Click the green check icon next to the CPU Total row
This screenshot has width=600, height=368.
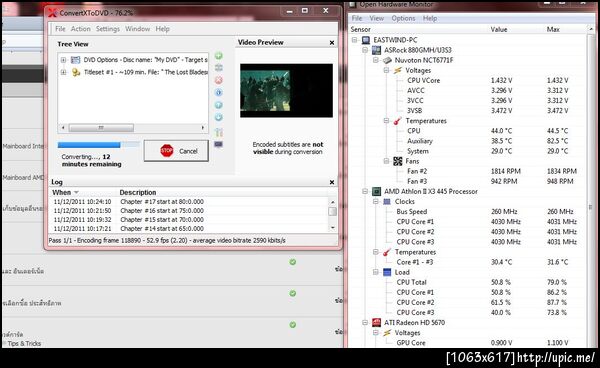[x=293, y=293]
